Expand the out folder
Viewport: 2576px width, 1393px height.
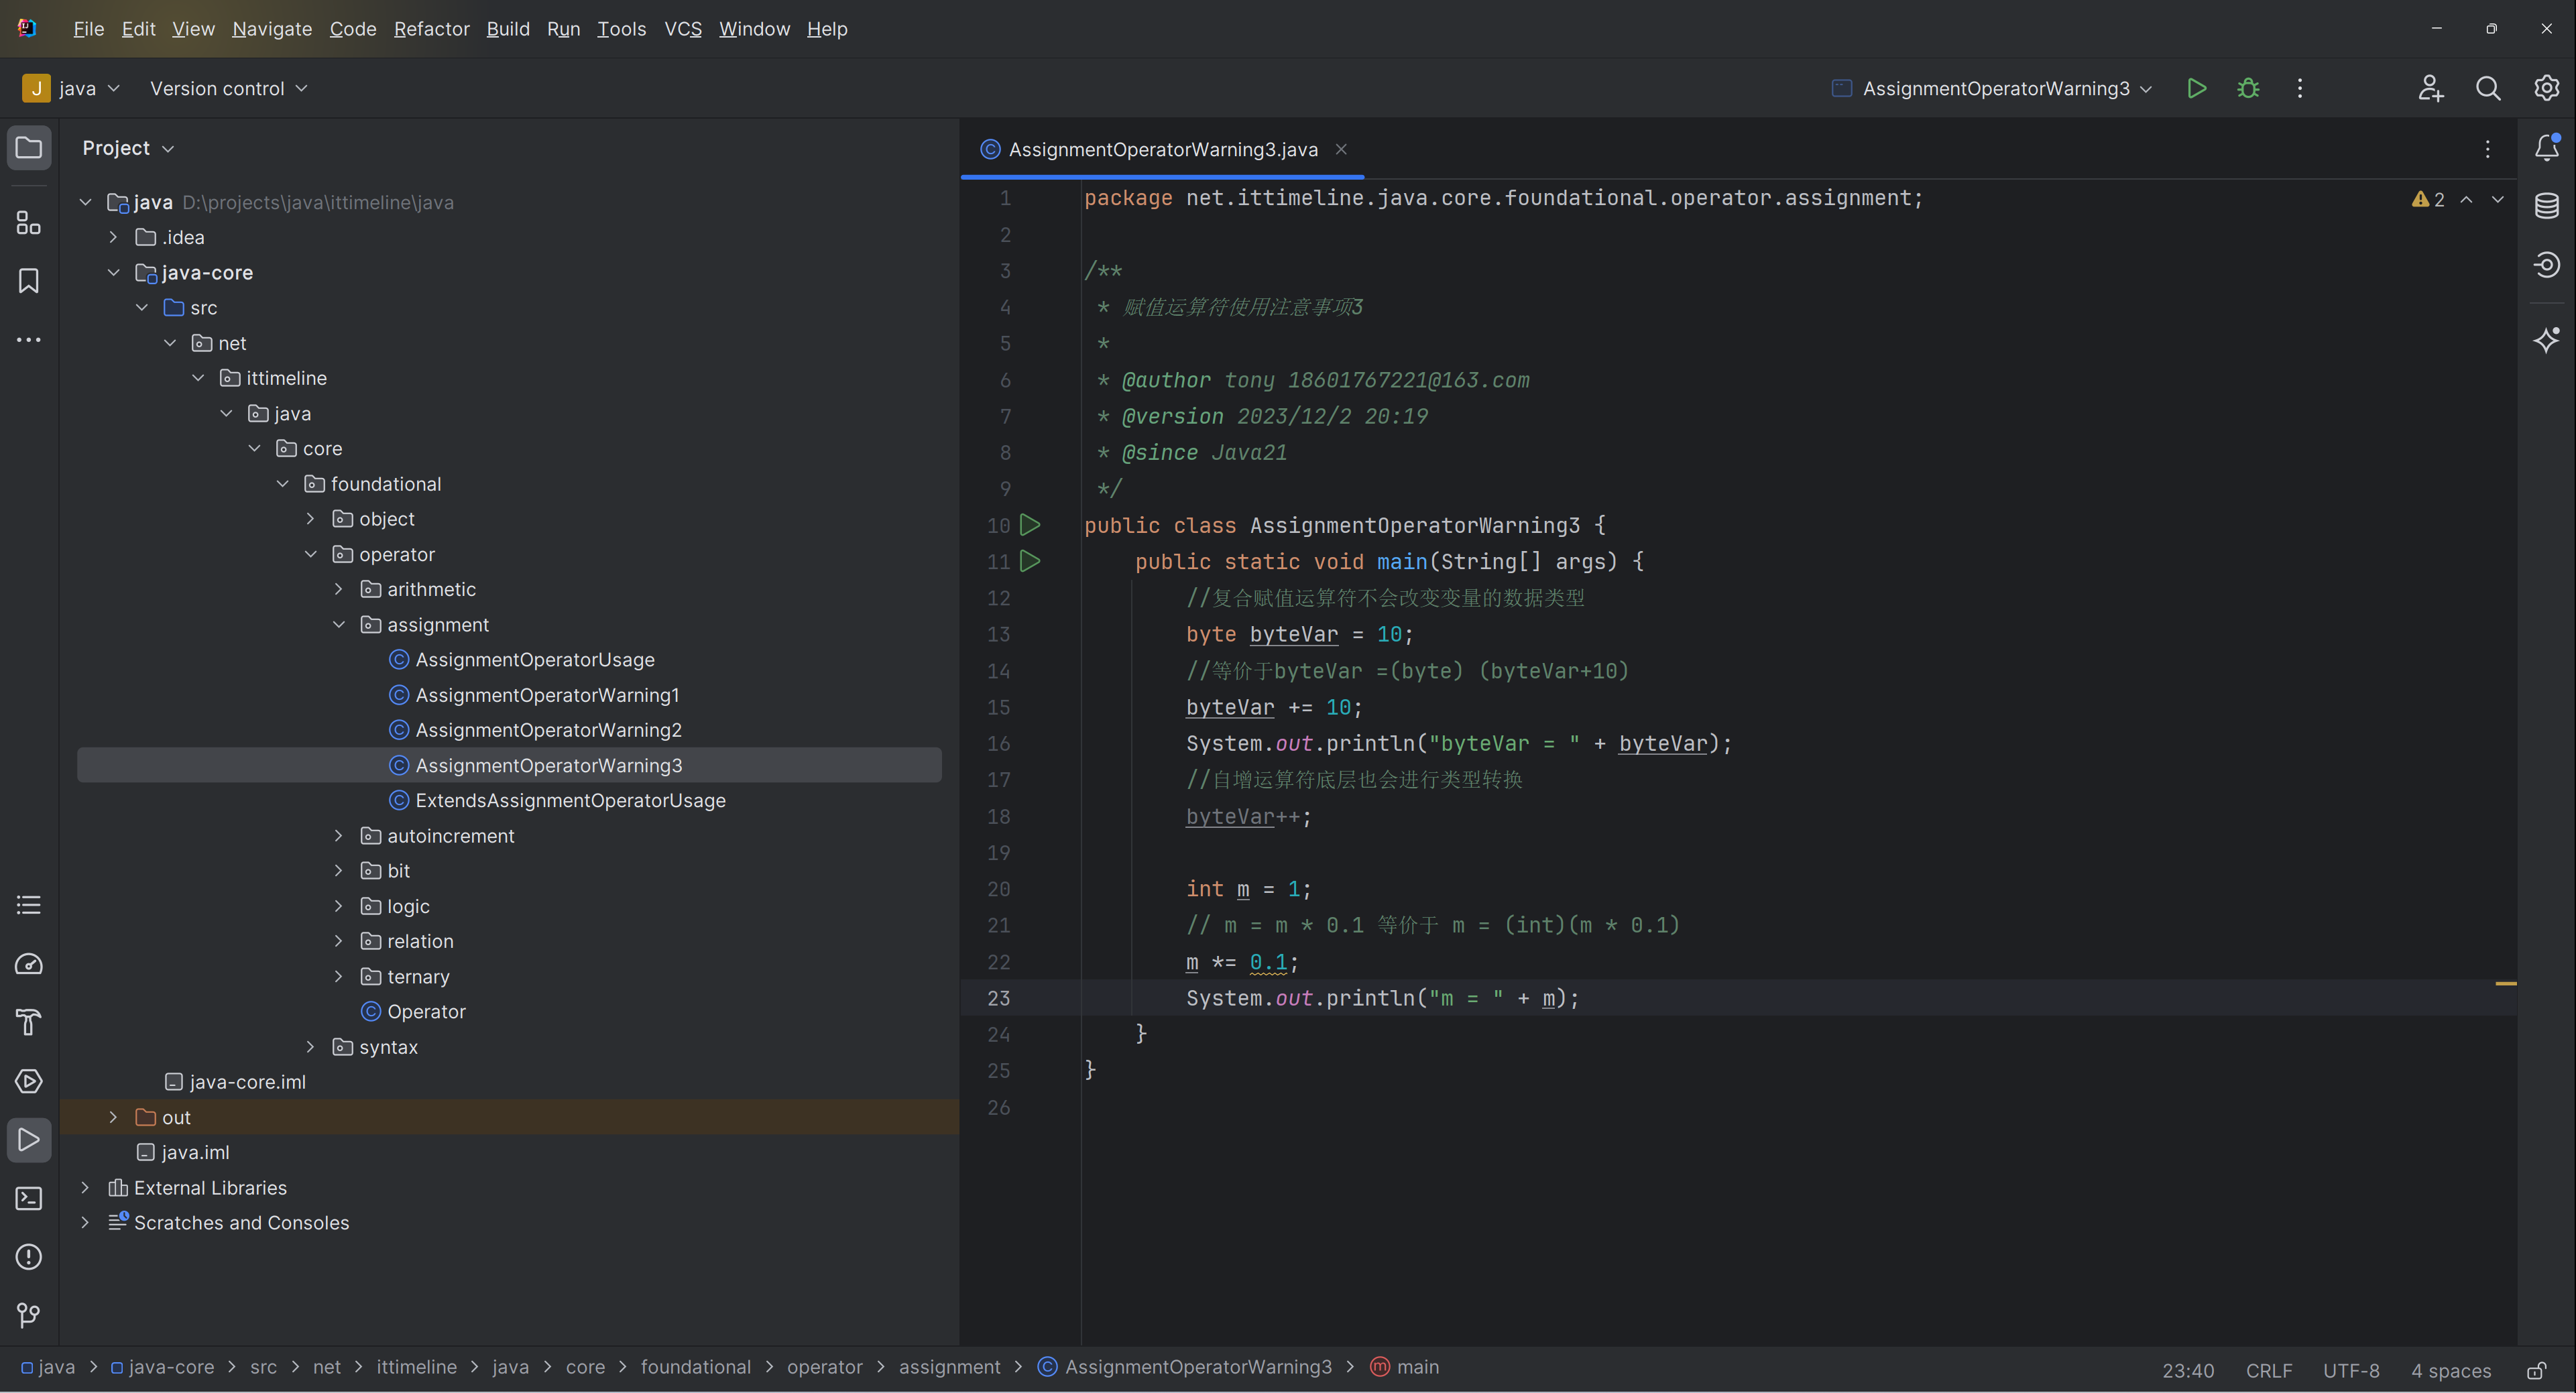point(113,1117)
